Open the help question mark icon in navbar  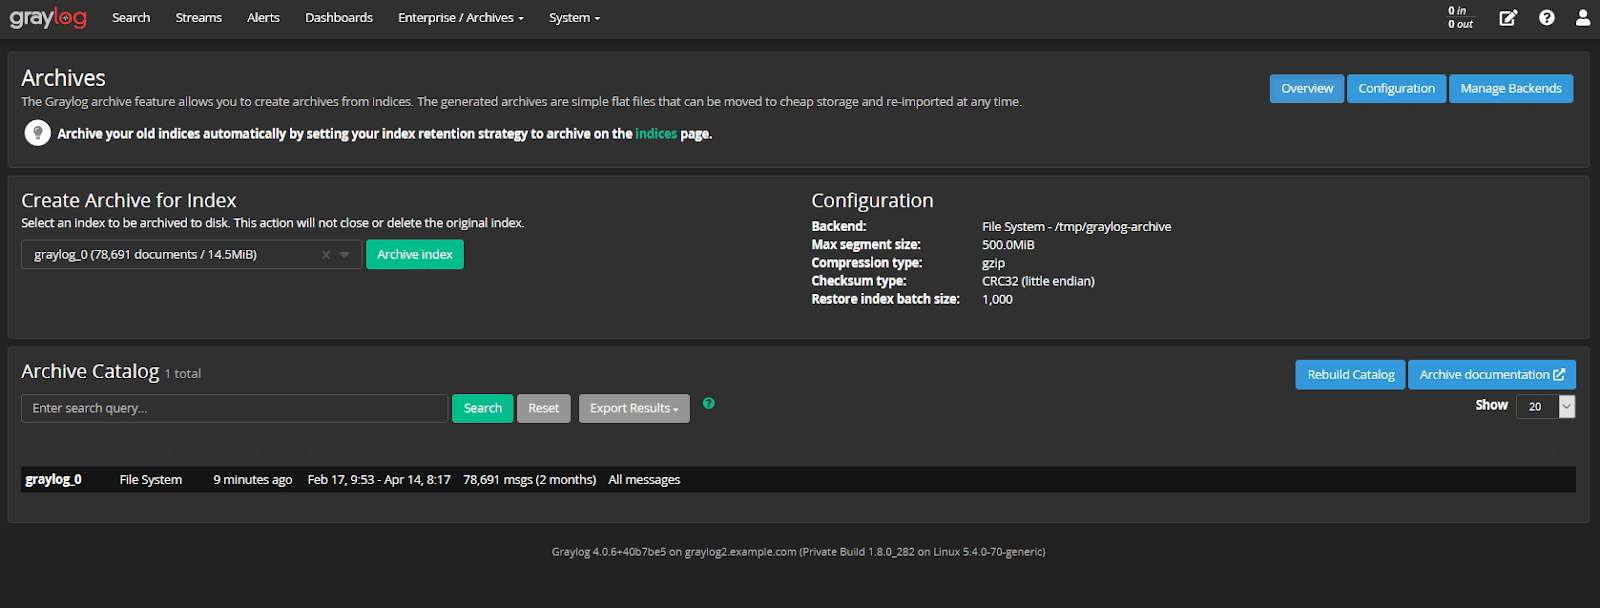pos(1547,18)
